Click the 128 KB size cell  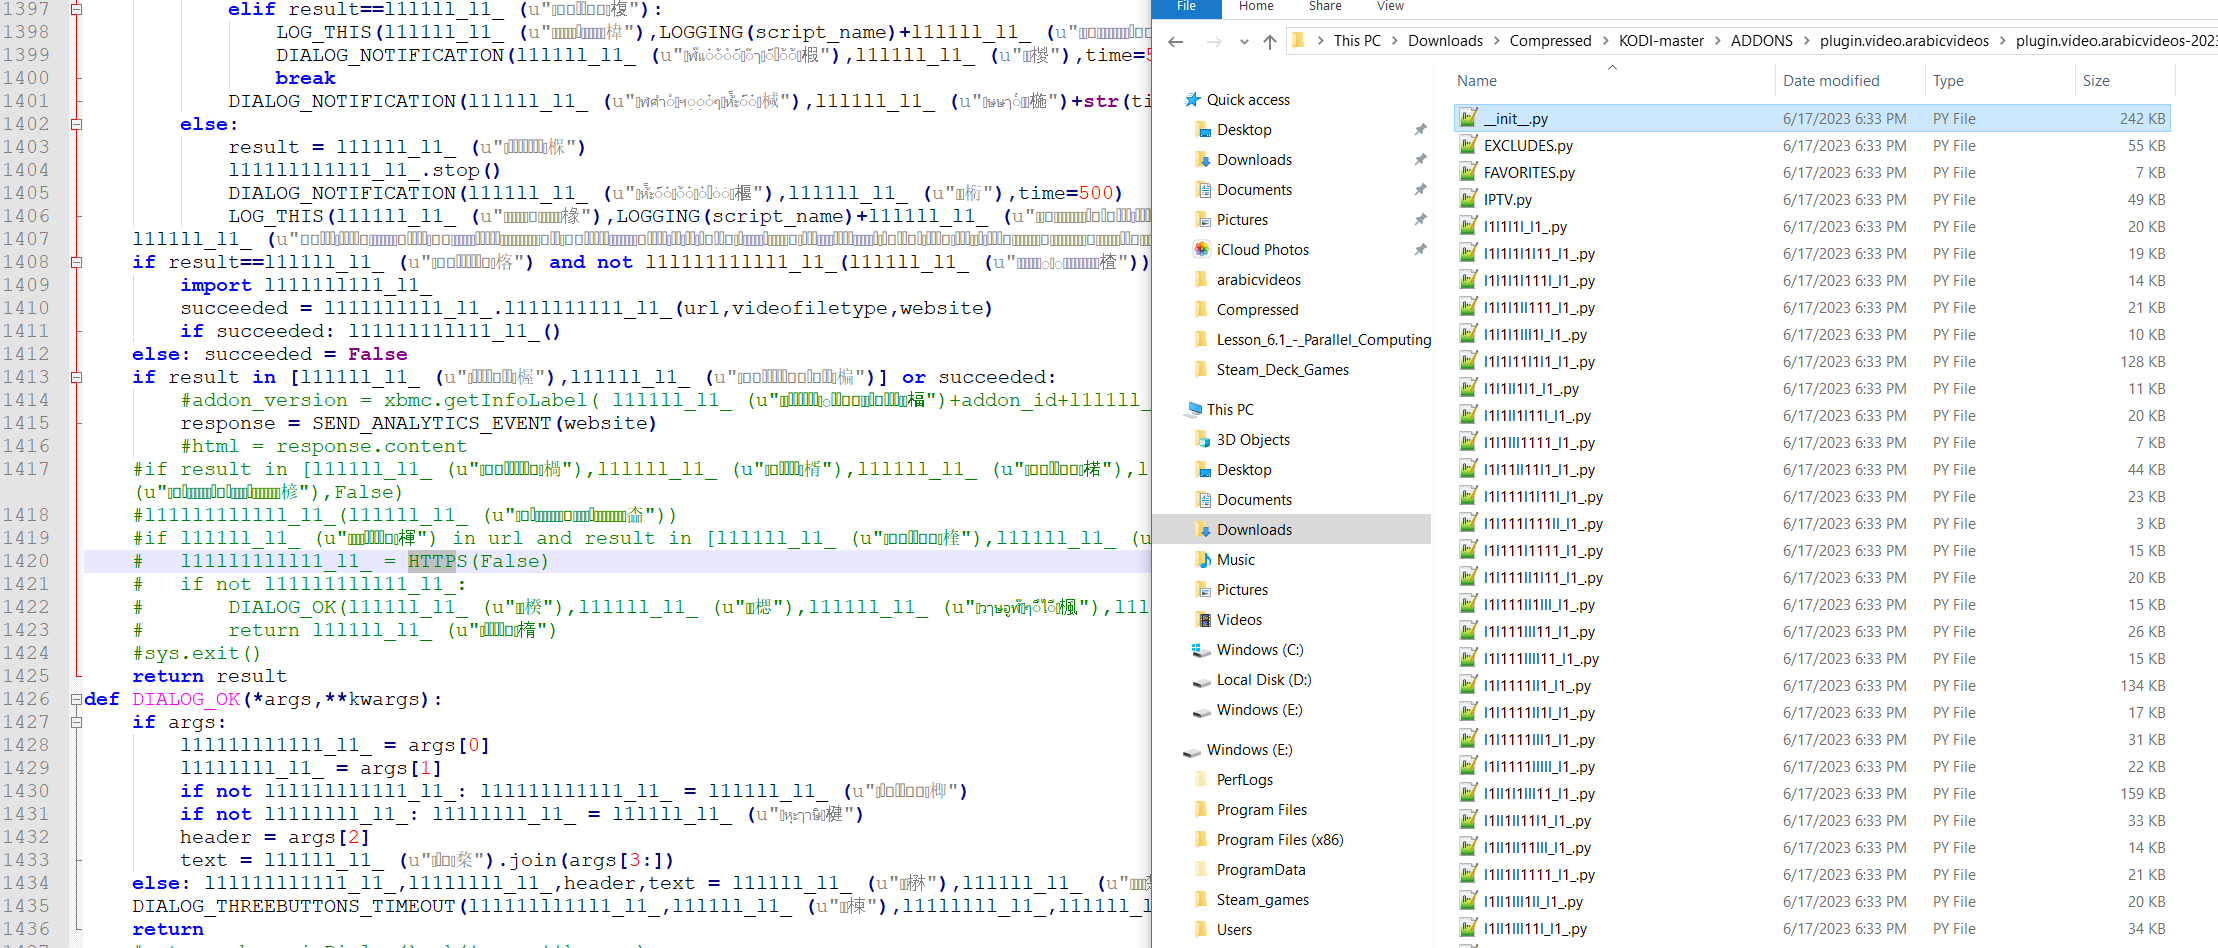(x=2142, y=362)
